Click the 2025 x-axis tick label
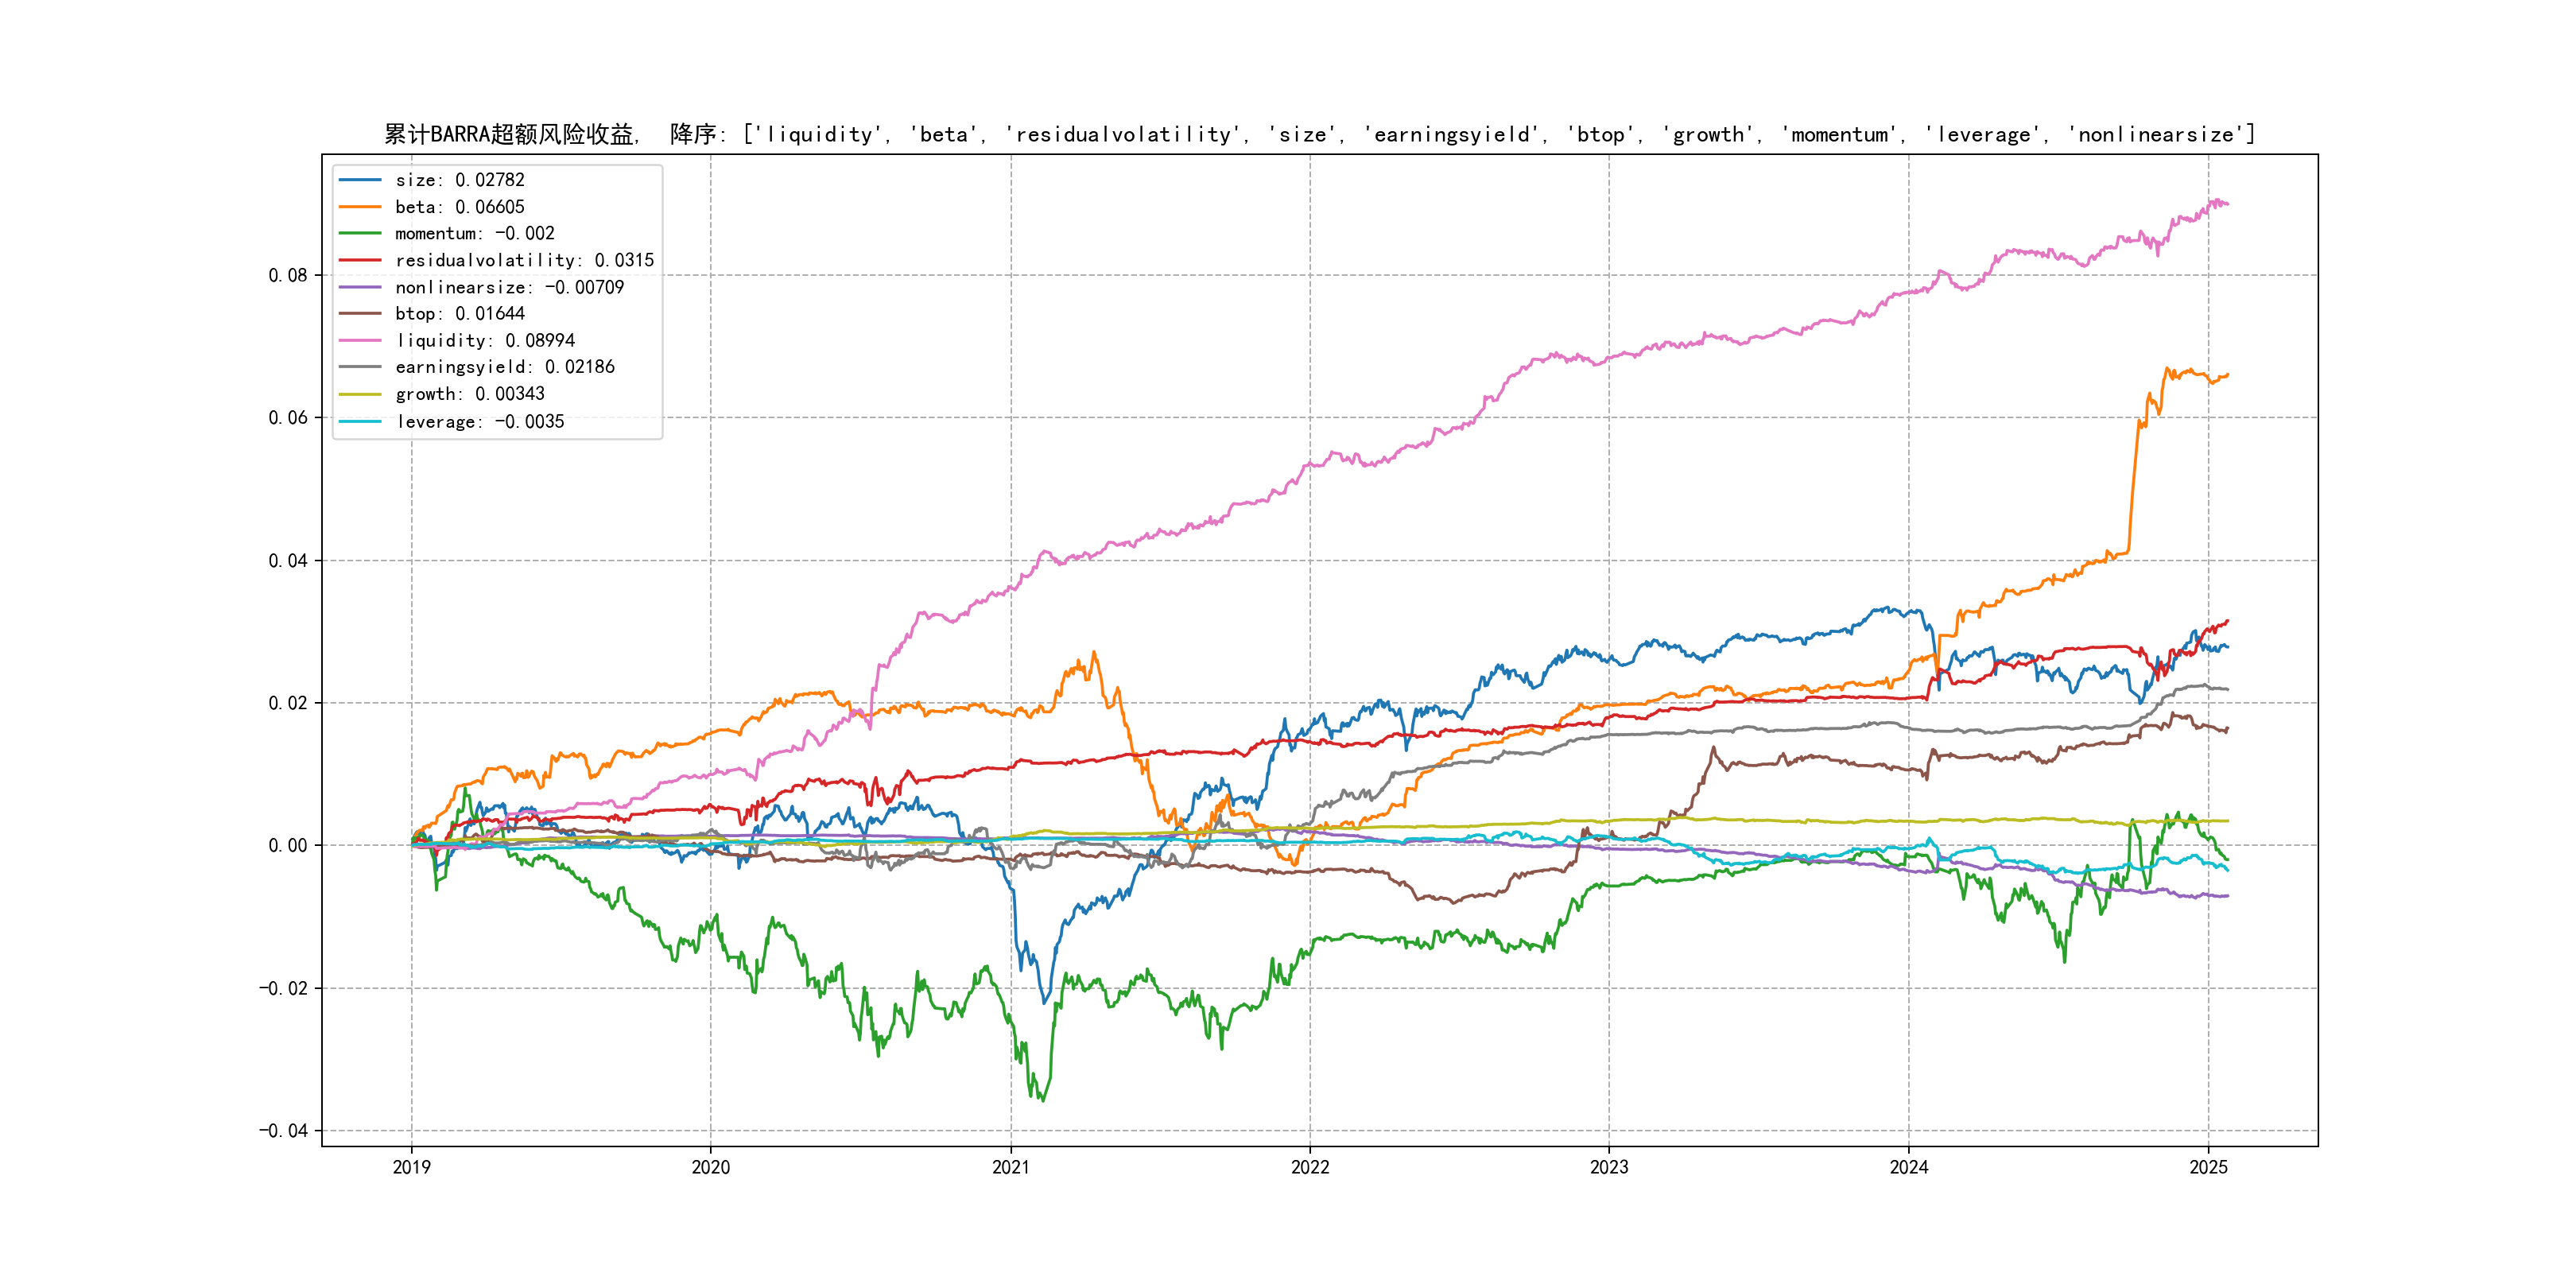Screen dimensions: 2576x1288 pyautogui.click(x=2208, y=1167)
